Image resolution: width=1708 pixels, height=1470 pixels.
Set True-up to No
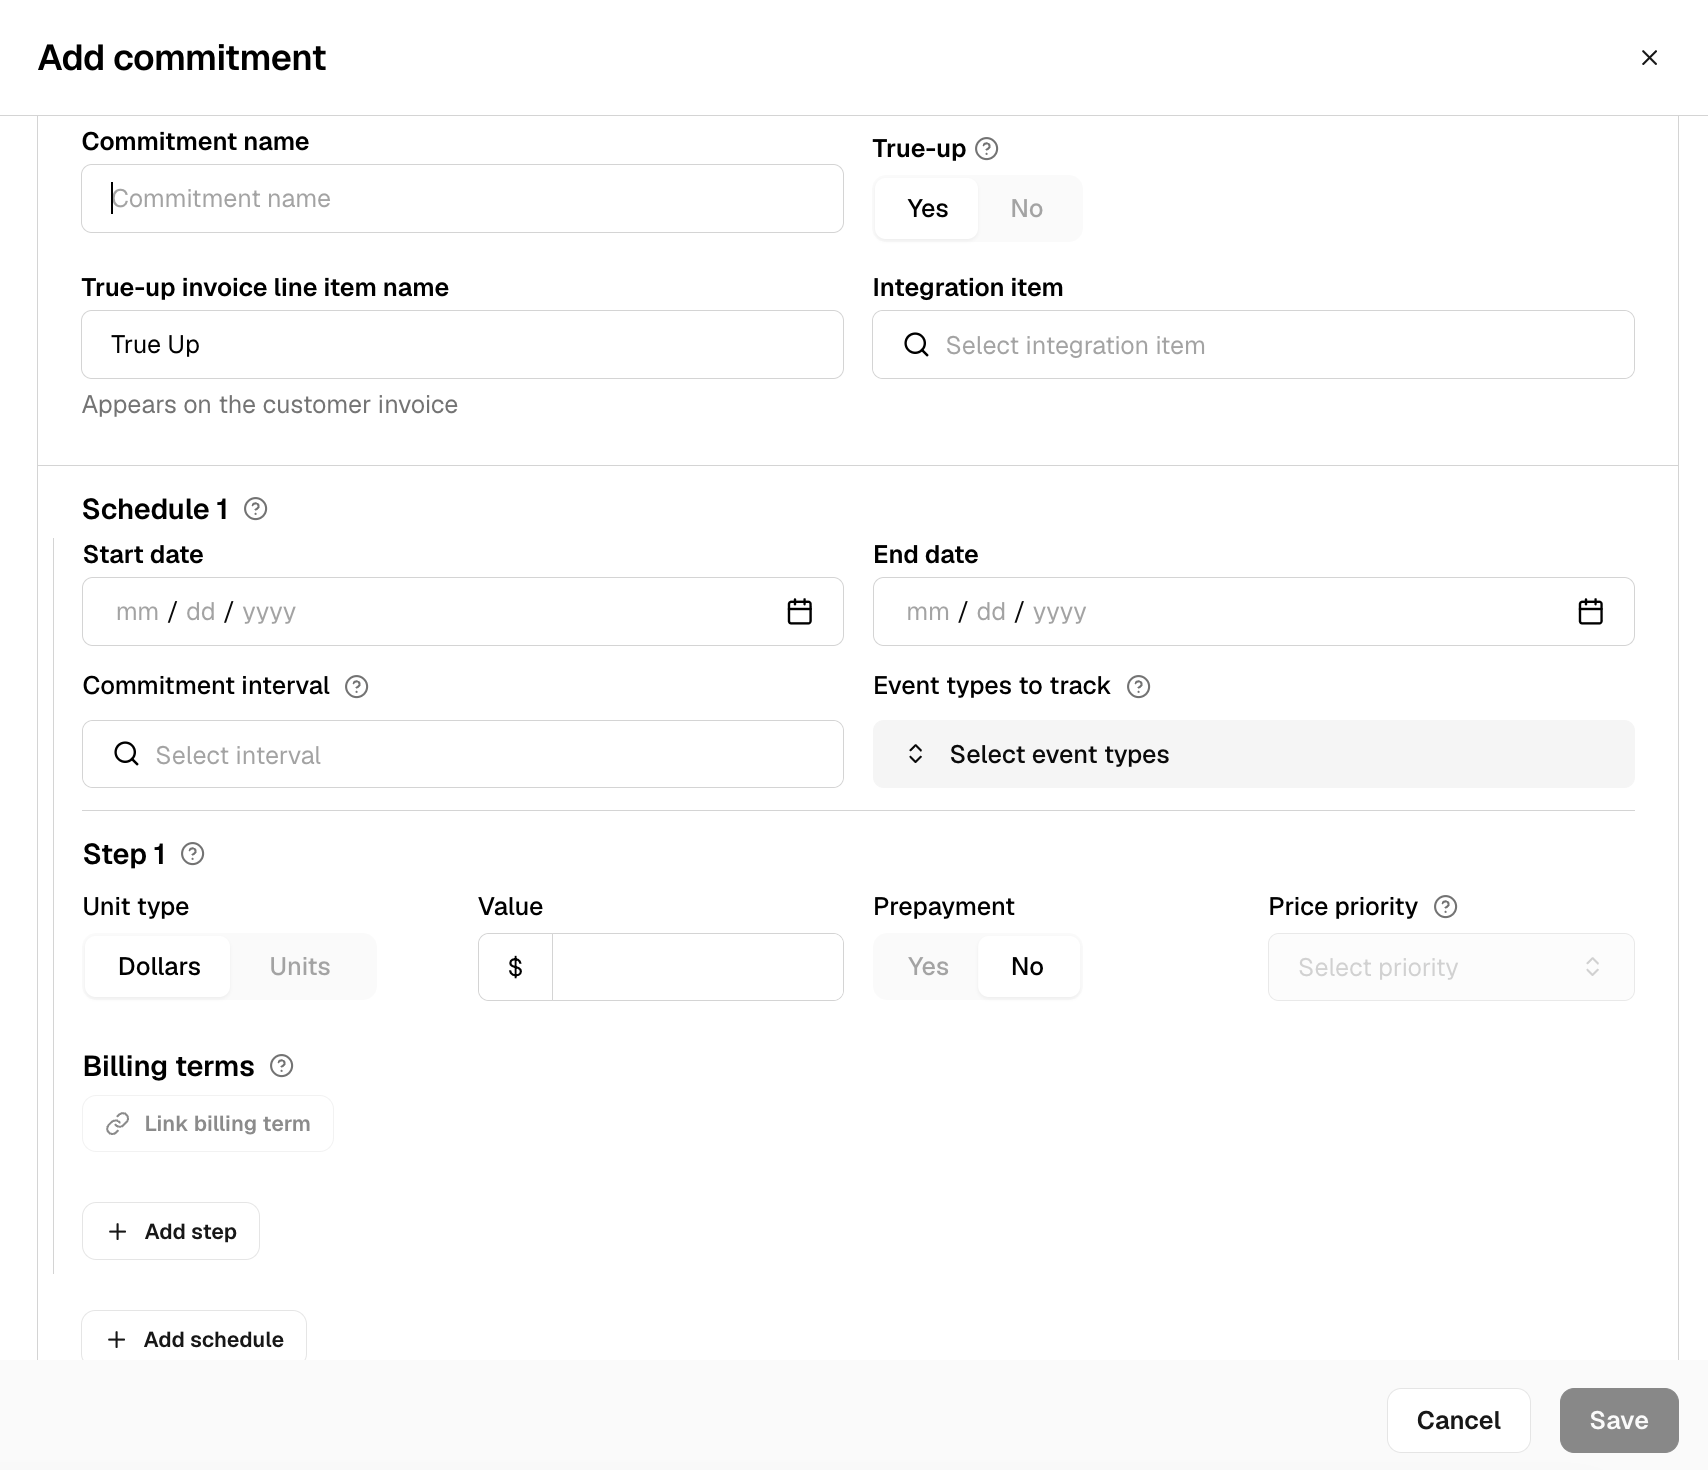(x=1026, y=208)
